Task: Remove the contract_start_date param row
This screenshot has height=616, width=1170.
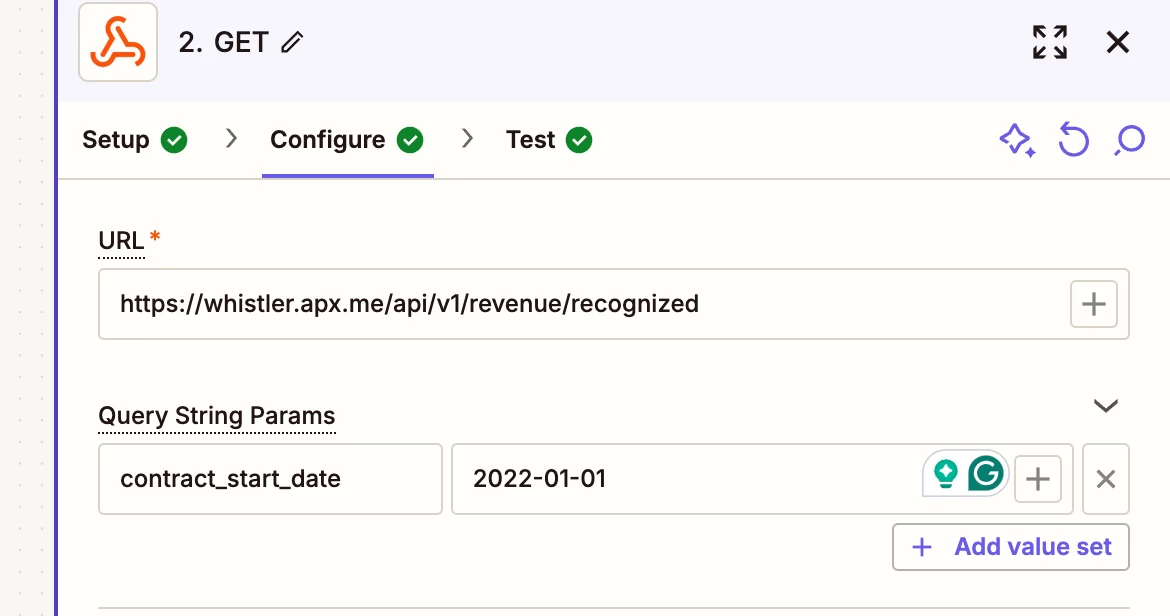Action: pyautogui.click(x=1106, y=479)
